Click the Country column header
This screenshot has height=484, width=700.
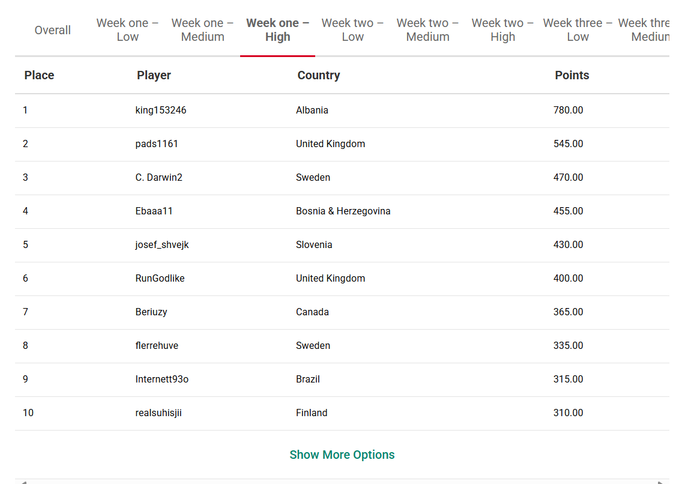(x=319, y=75)
